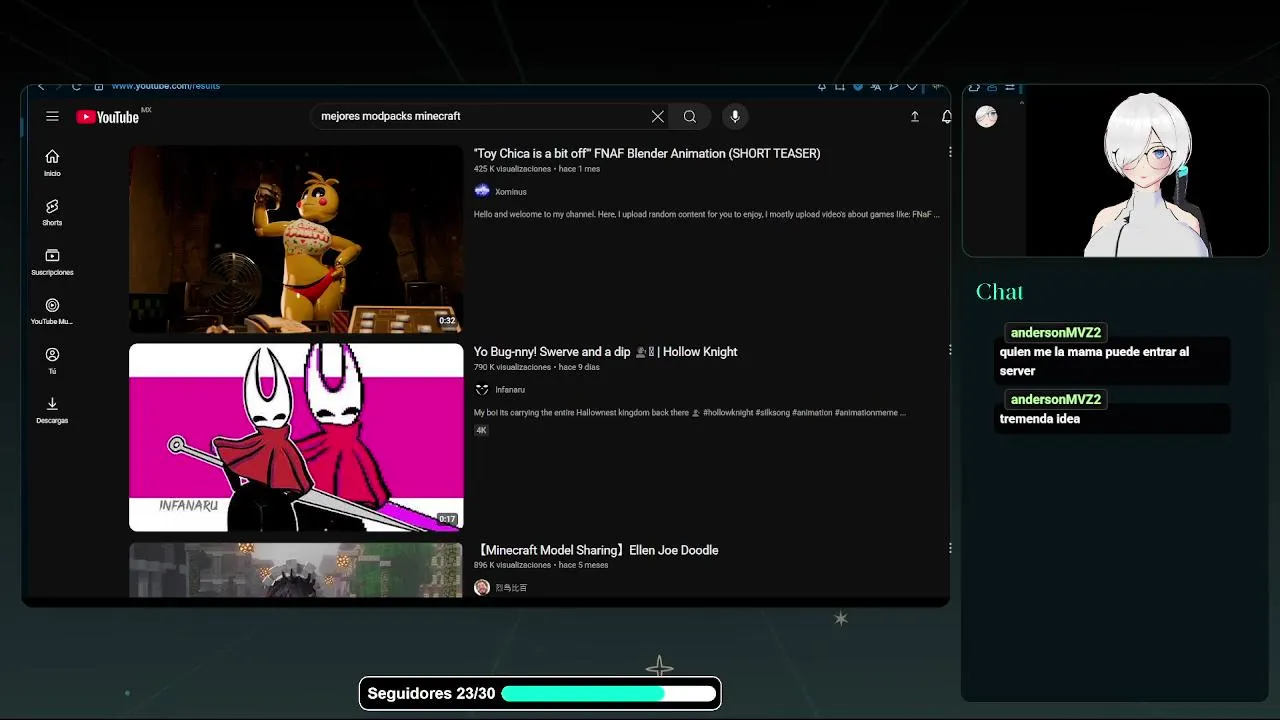Open the 'Ellen Joe Doodle' video title
Screen dimensions: 1280x720
point(596,550)
